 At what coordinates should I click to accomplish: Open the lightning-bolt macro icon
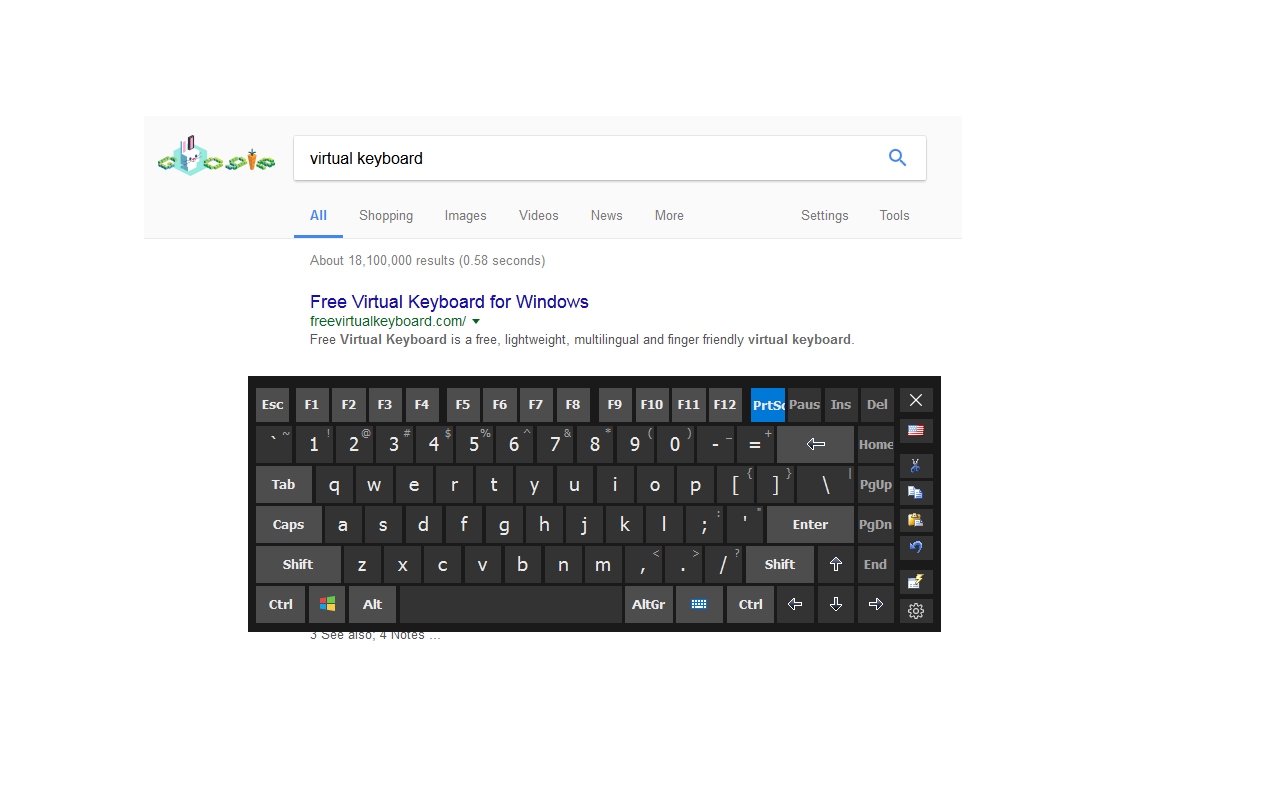tap(916, 581)
